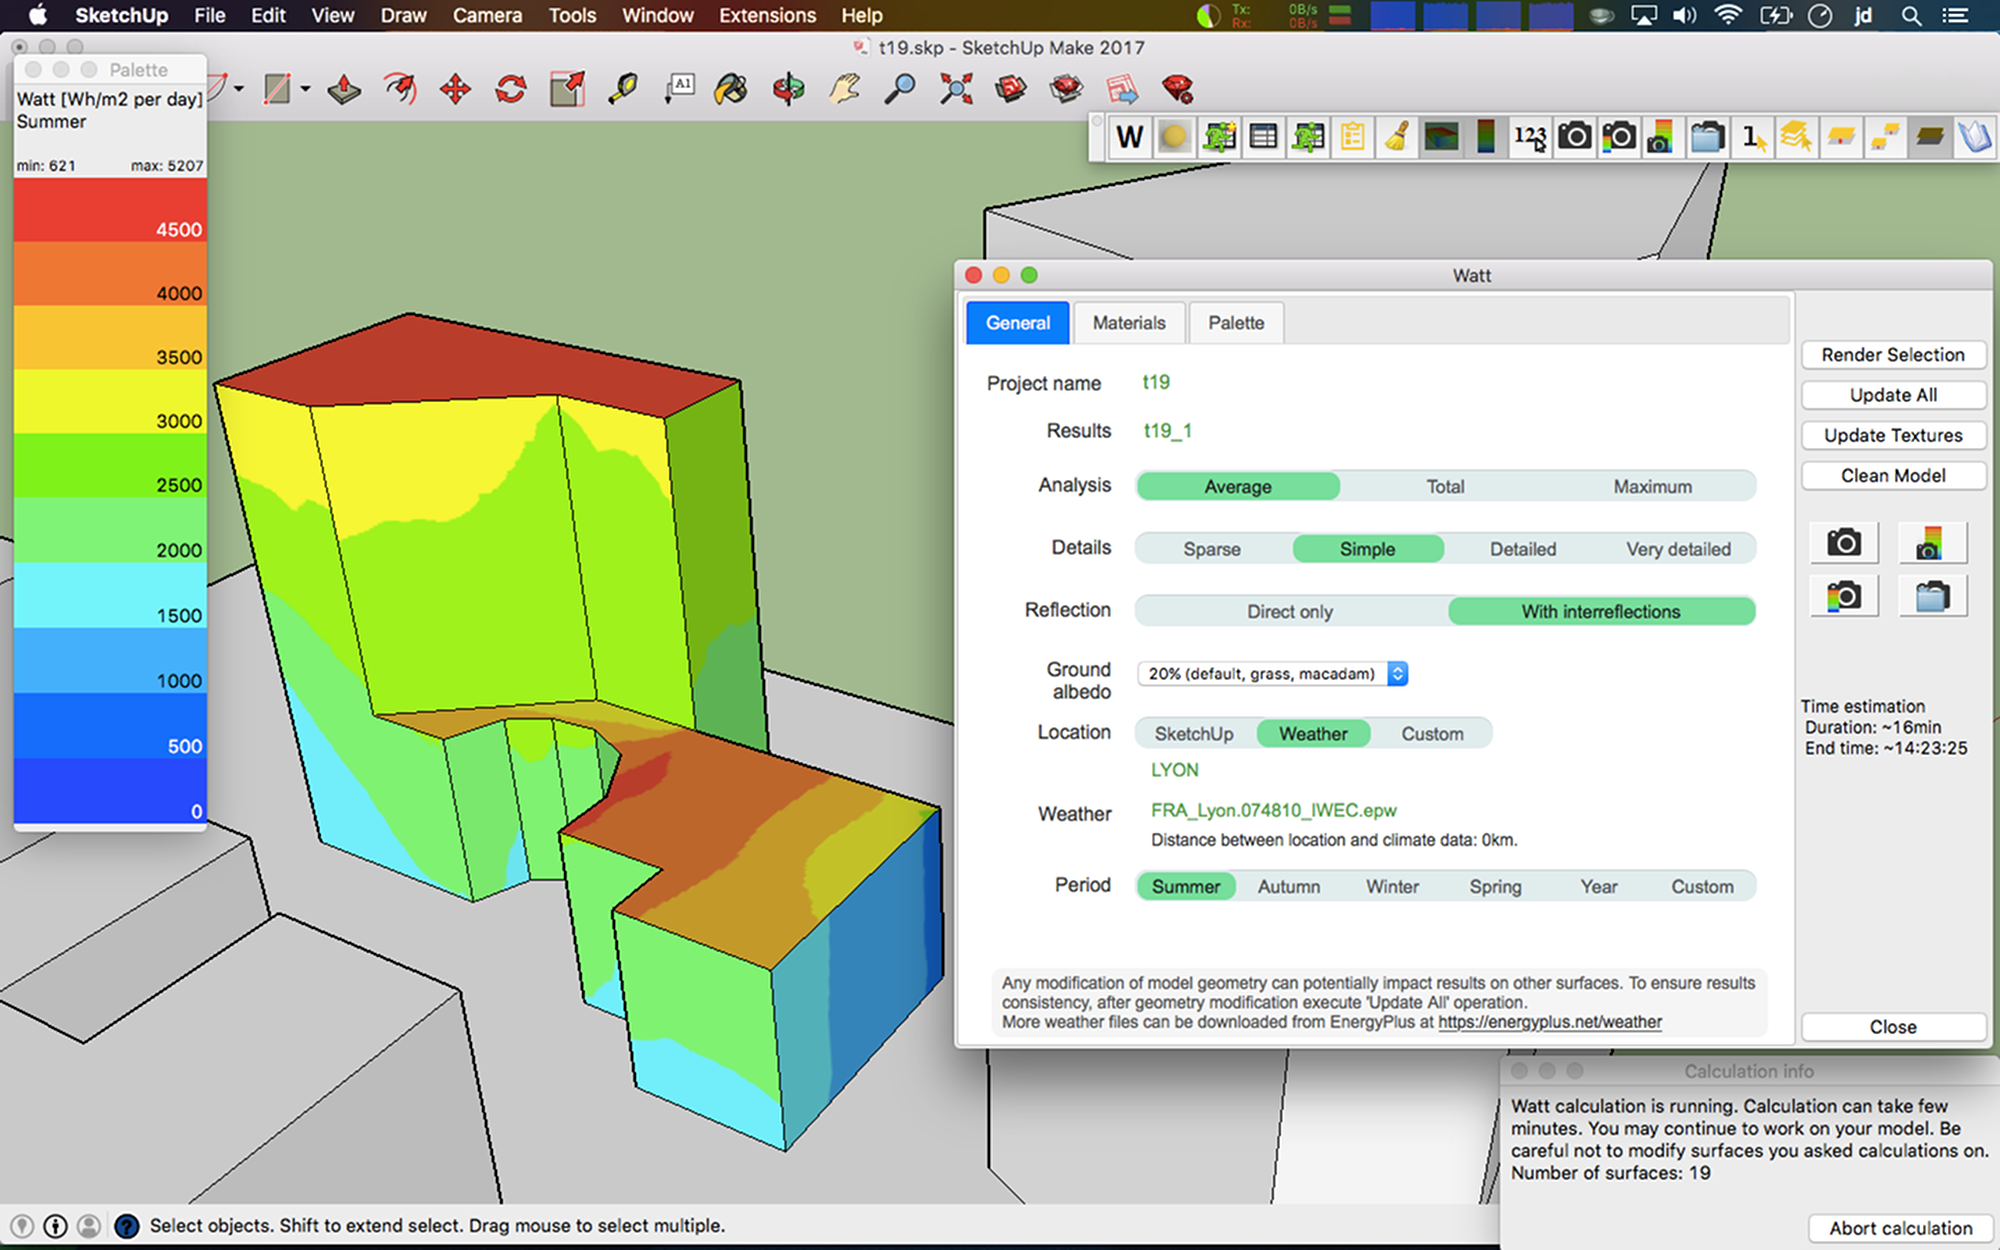The height and width of the screenshot is (1250, 2000).
Task: Set Analysis to Total
Action: [x=1445, y=487]
